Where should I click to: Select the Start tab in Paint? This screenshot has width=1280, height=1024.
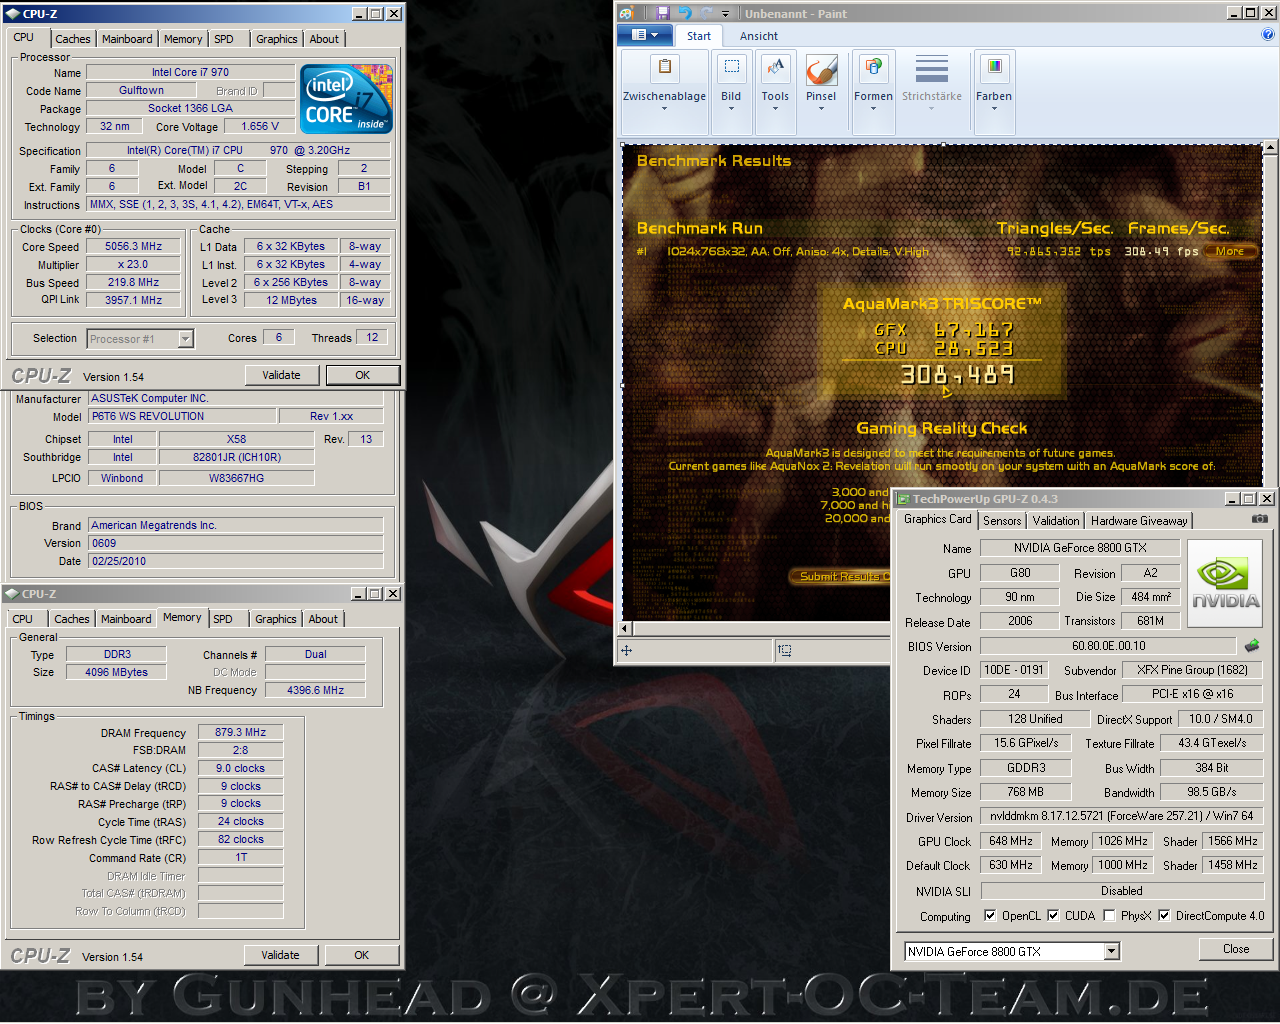coord(699,36)
